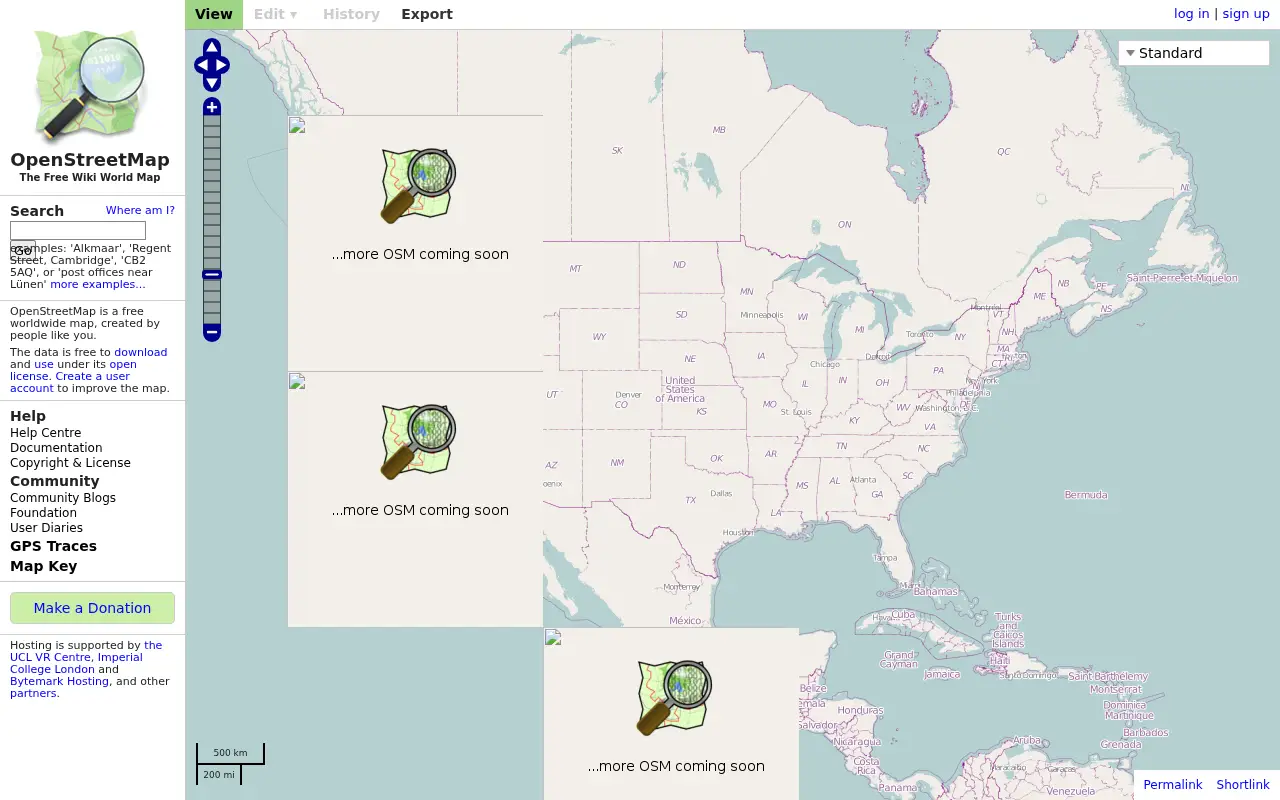The width and height of the screenshot is (1280, 800).
Task: Focus the Search text field
Action: tap(78, 231)
